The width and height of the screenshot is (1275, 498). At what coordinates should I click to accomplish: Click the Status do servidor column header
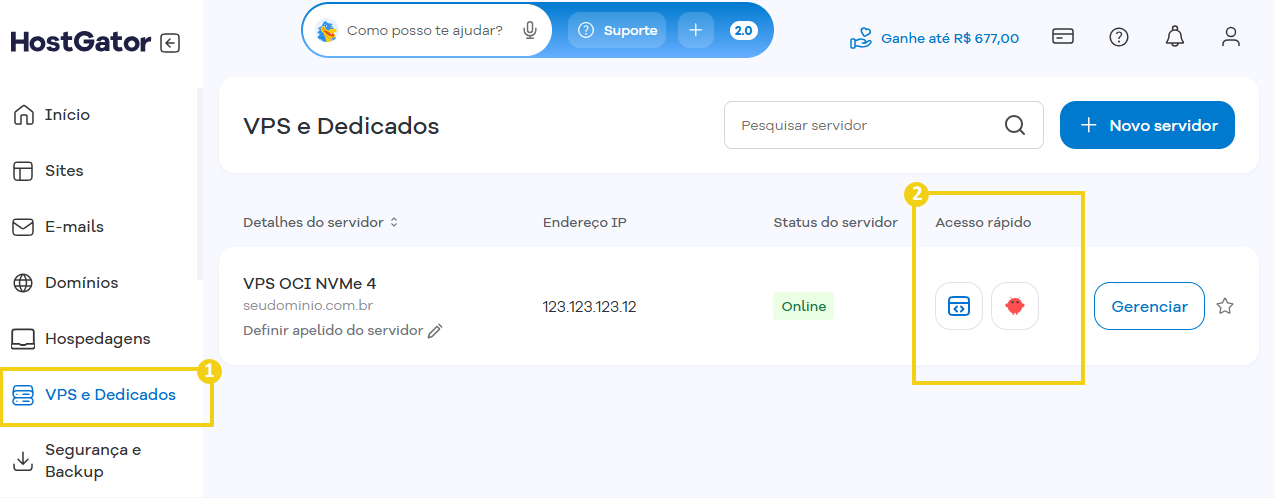pyautogui.click(x=835, y=222)
